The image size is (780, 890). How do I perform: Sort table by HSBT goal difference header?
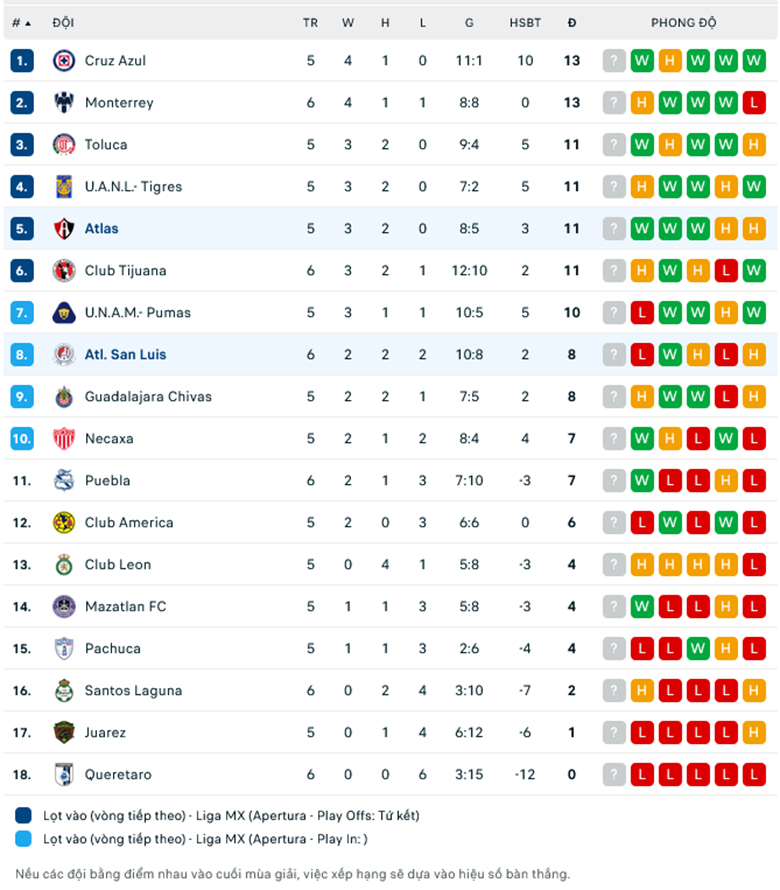[525, 23]
